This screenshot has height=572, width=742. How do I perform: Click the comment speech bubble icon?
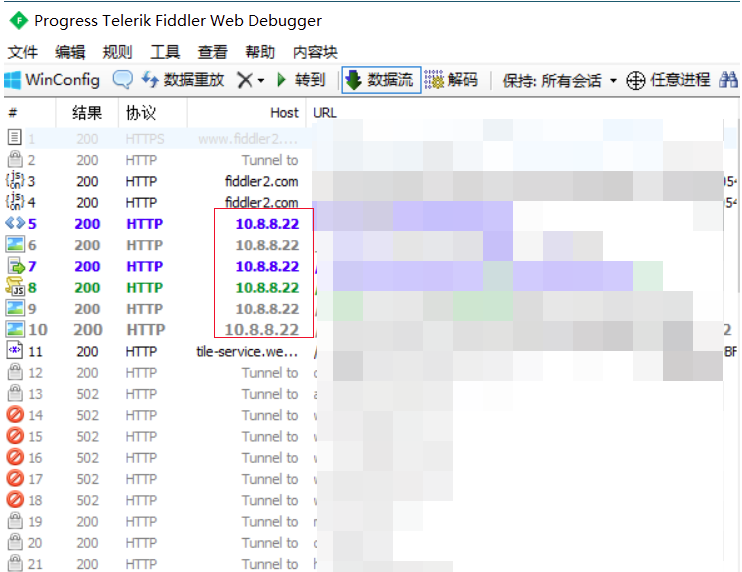coord(123,79)
